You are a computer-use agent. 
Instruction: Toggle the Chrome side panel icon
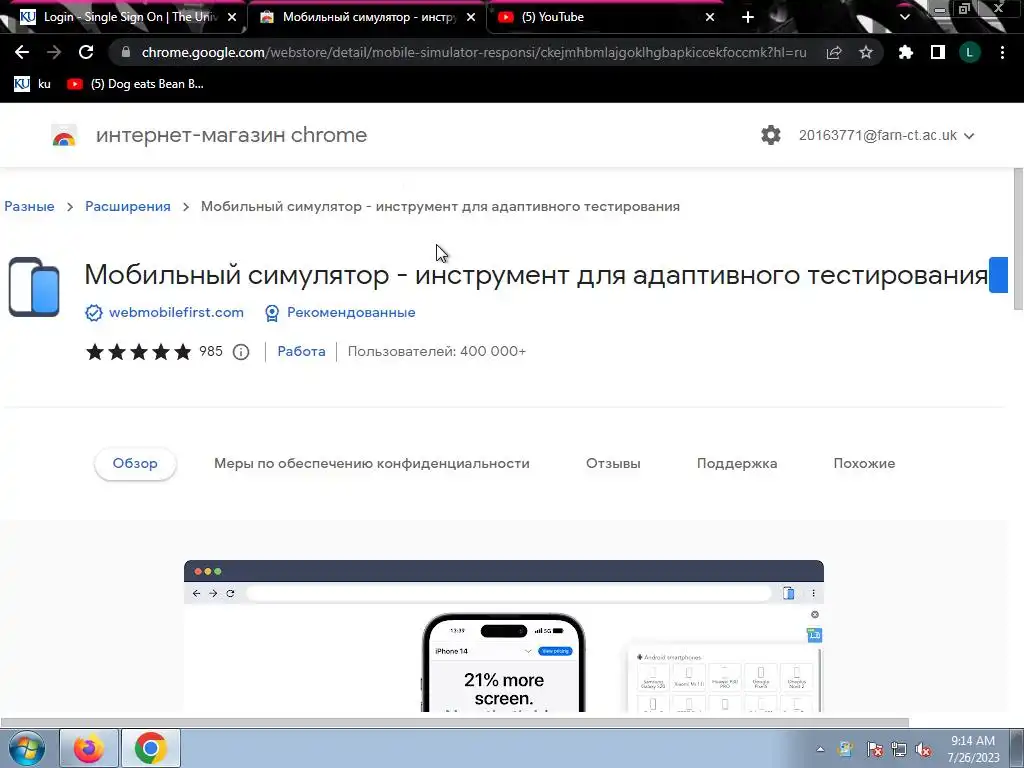pos(938,52)
